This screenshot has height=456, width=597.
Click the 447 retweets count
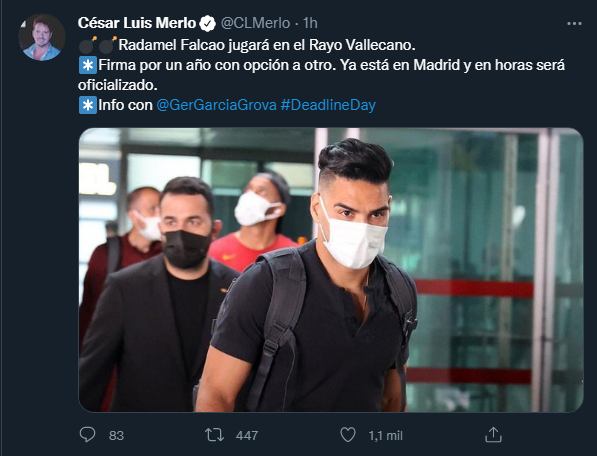click(247, 435)
